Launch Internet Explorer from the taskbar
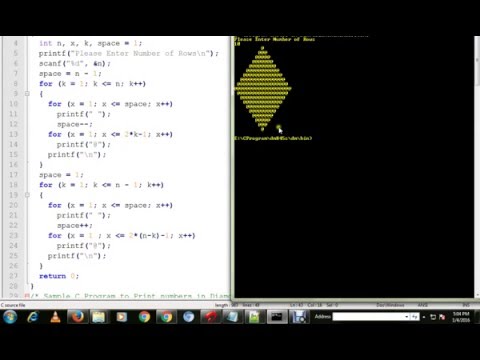480x360 pixels. tap(33, 317)
